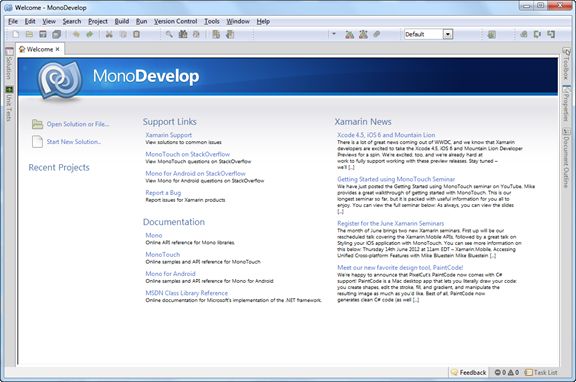
Task: Open the Tools menu
Action: [x=212, y=21]
